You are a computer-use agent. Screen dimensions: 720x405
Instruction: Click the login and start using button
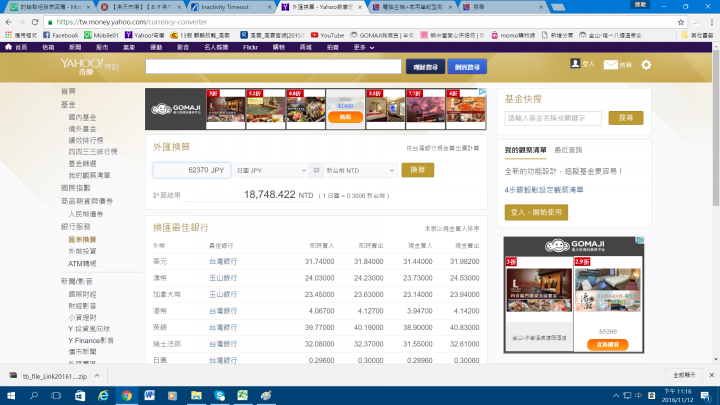click(x=536, y=212)
